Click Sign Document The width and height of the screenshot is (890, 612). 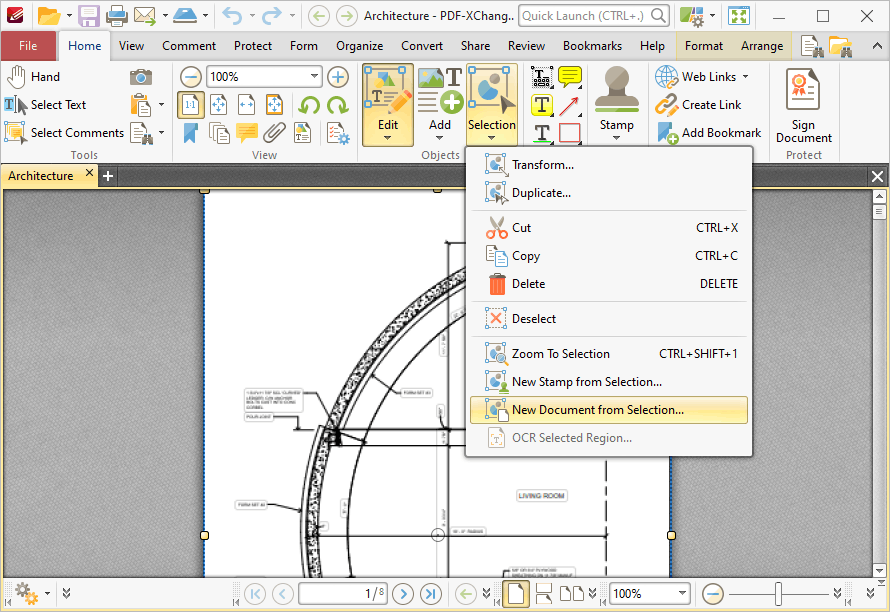pos(803,105)
